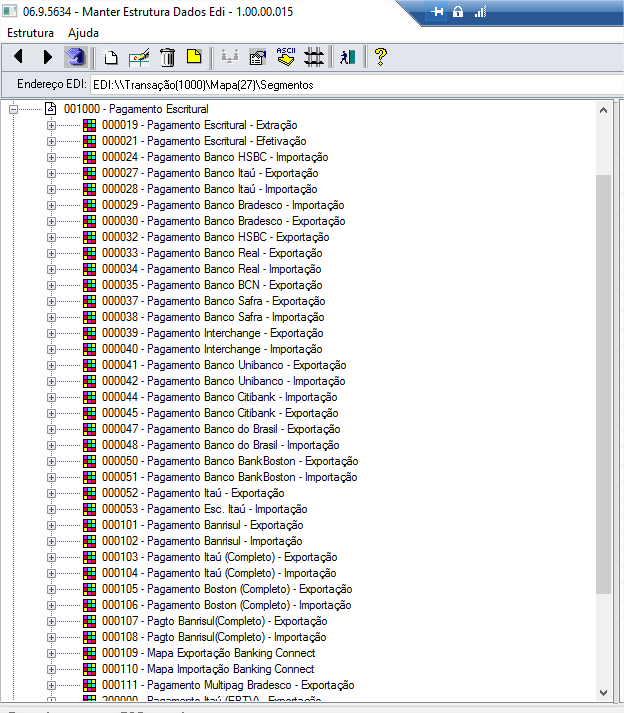Click the ASCII toolbar icon

[286, 56]
